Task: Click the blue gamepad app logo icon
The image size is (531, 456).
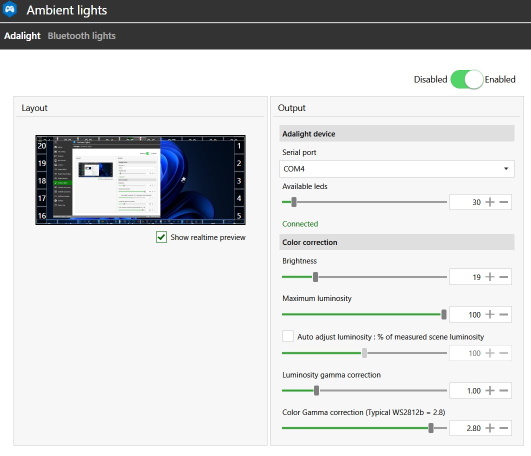Action: [9, 9]
